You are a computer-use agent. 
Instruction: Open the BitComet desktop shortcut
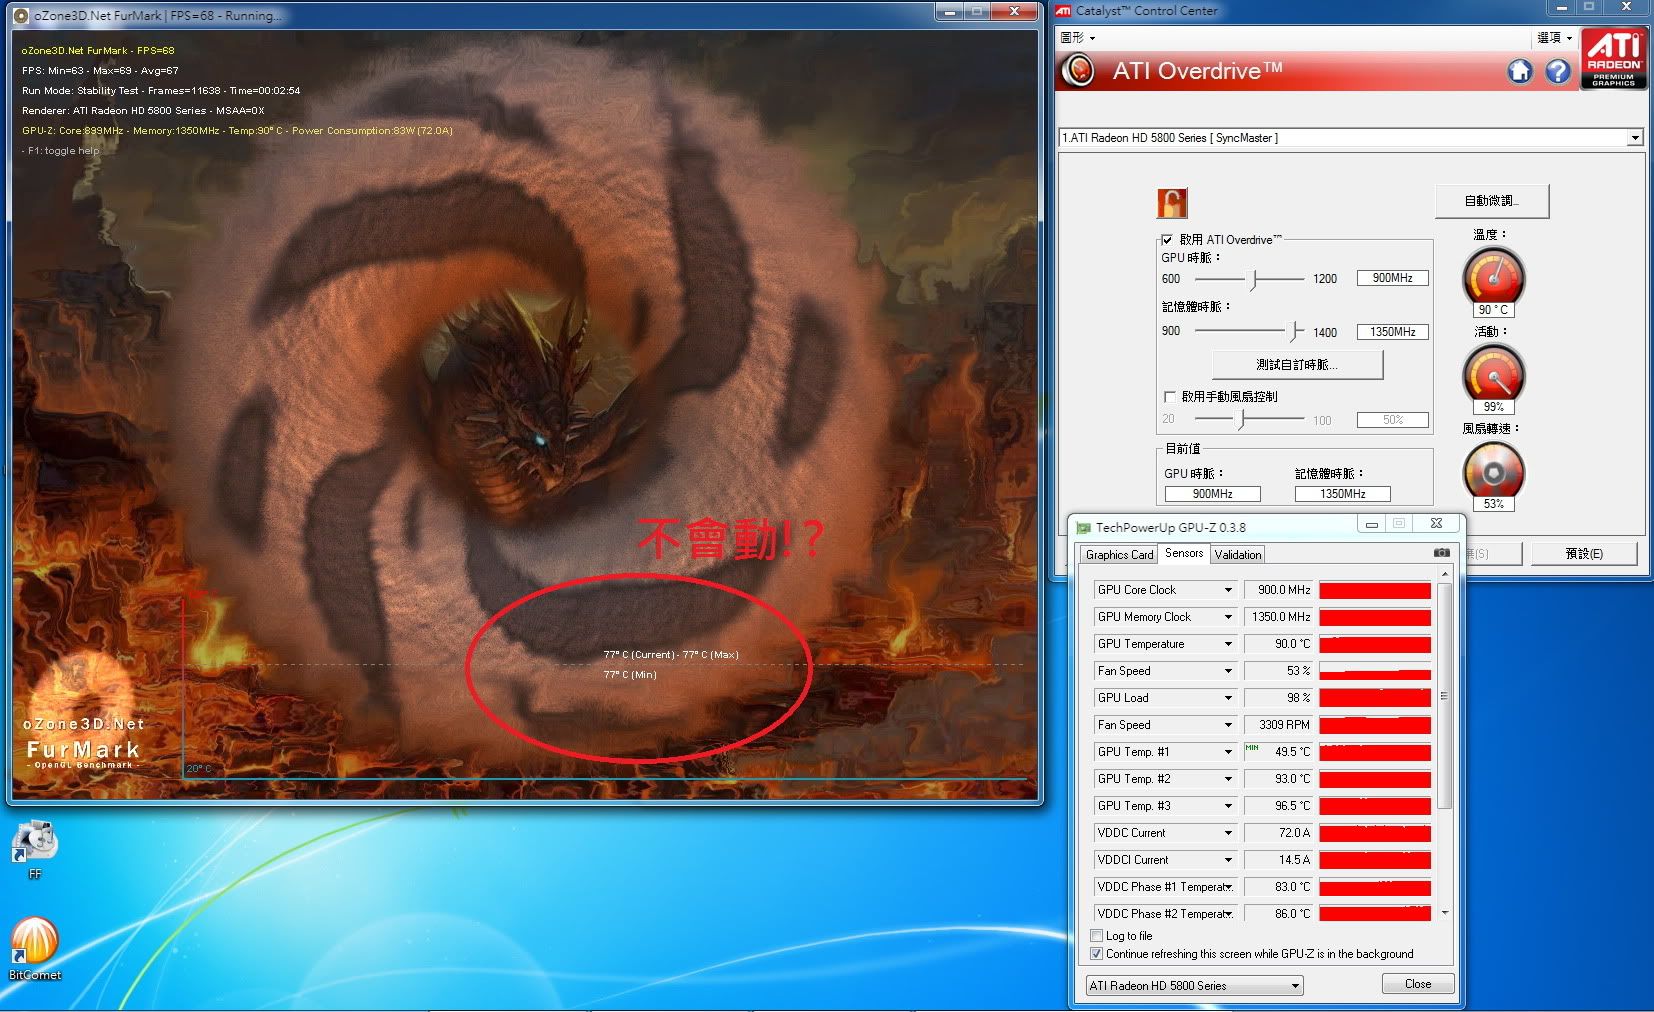[x=35, y=948]
